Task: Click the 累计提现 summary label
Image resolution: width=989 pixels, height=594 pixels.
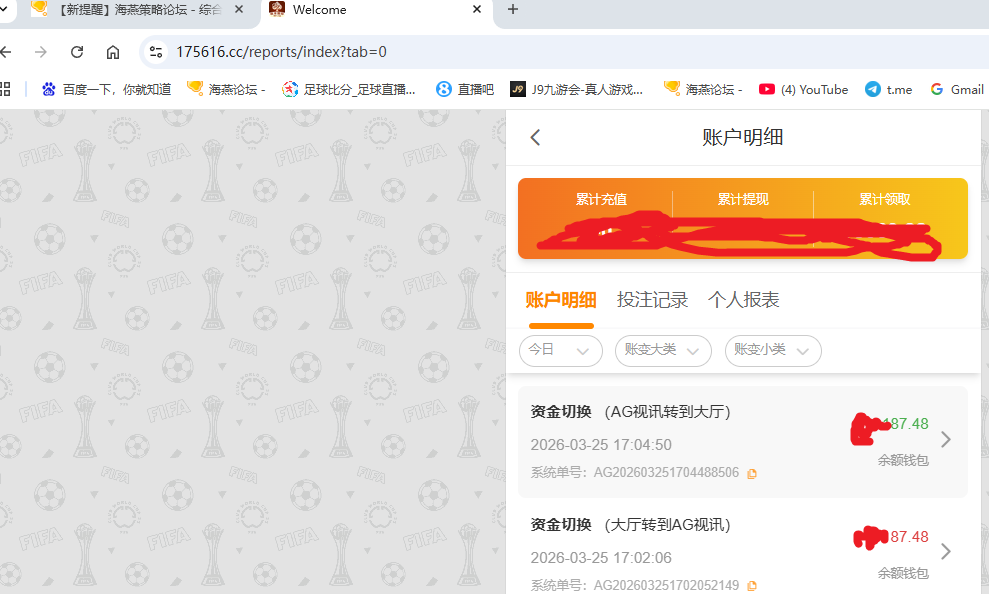Action: click(x=741, y=199)
